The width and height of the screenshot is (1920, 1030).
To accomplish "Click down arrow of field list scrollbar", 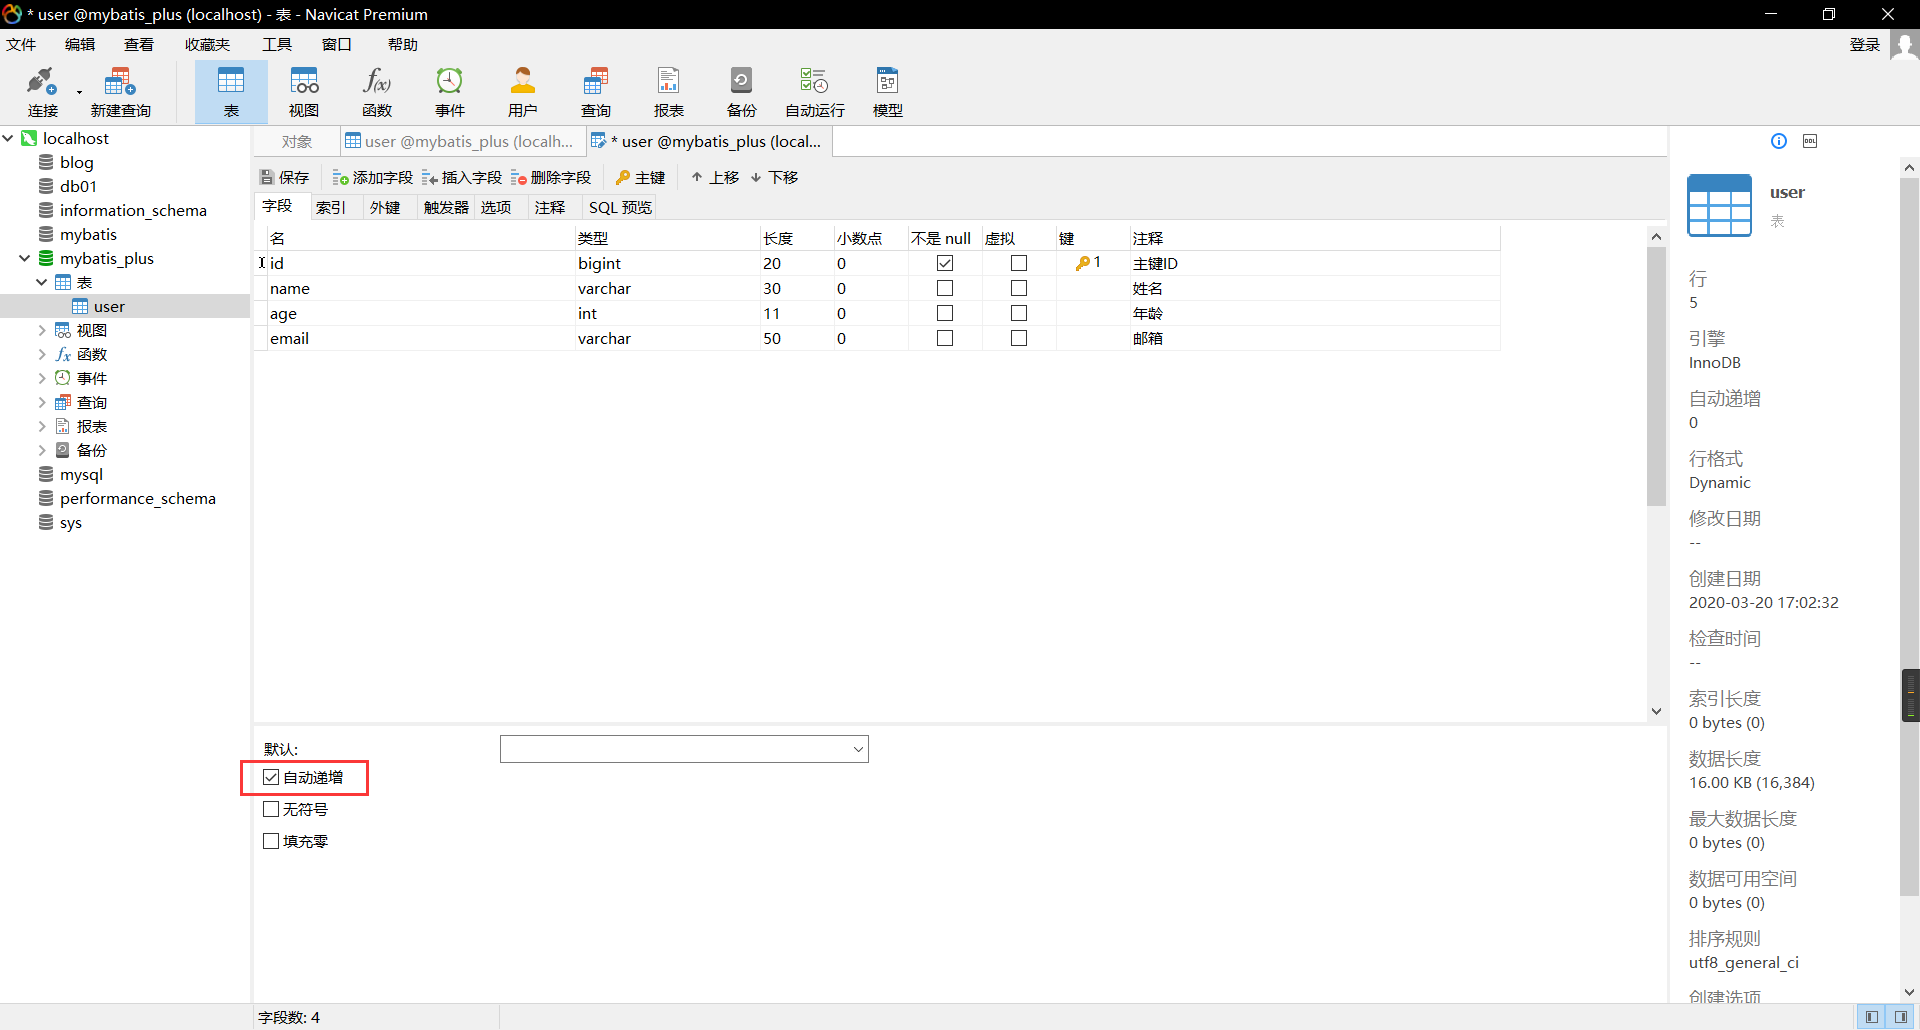I will [1656, 711].
